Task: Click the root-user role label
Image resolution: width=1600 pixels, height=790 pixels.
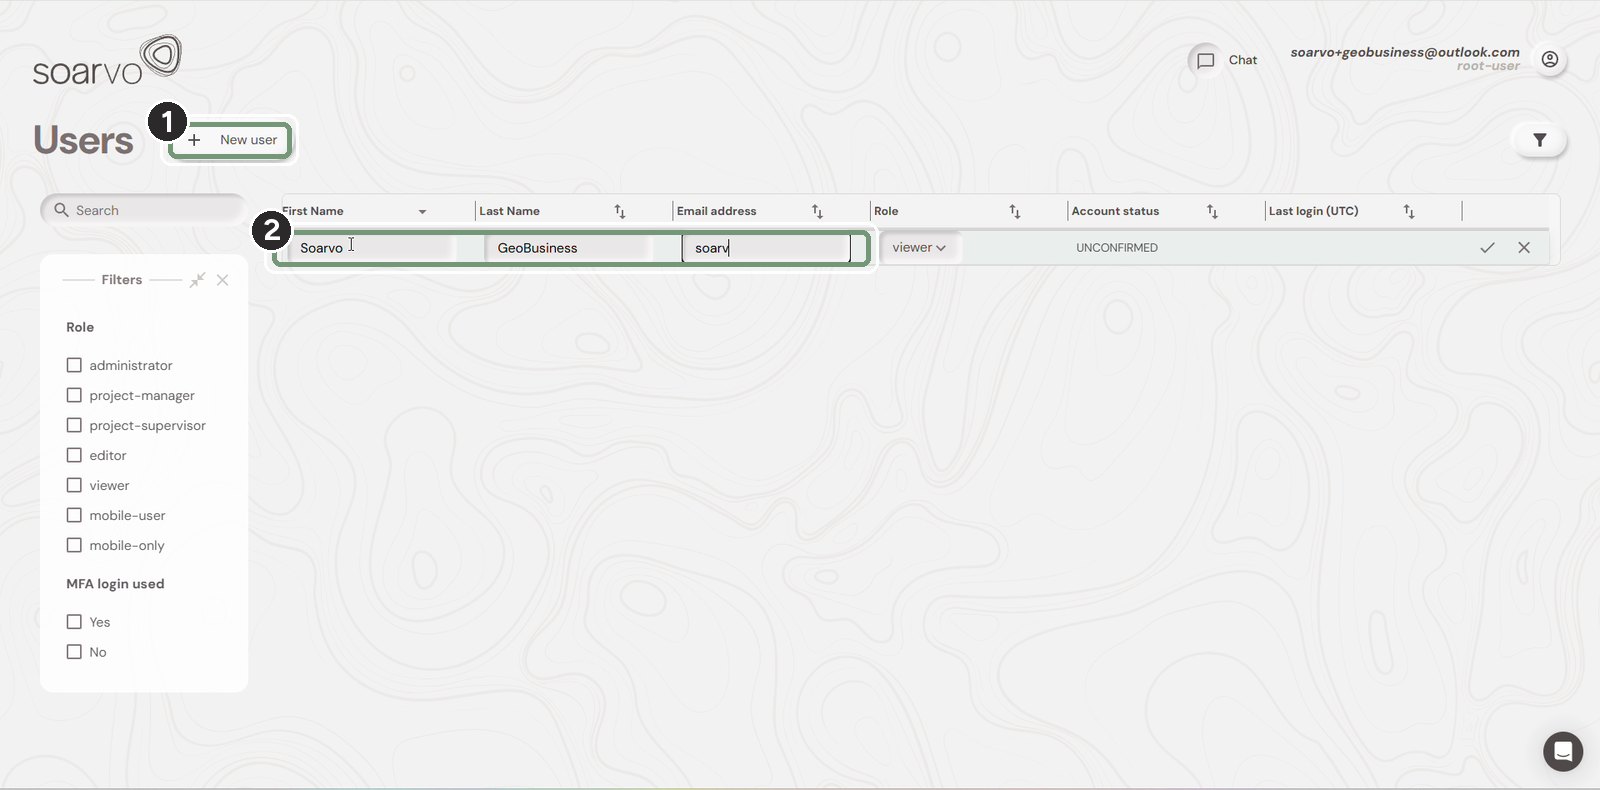Action: point(1488,67)
